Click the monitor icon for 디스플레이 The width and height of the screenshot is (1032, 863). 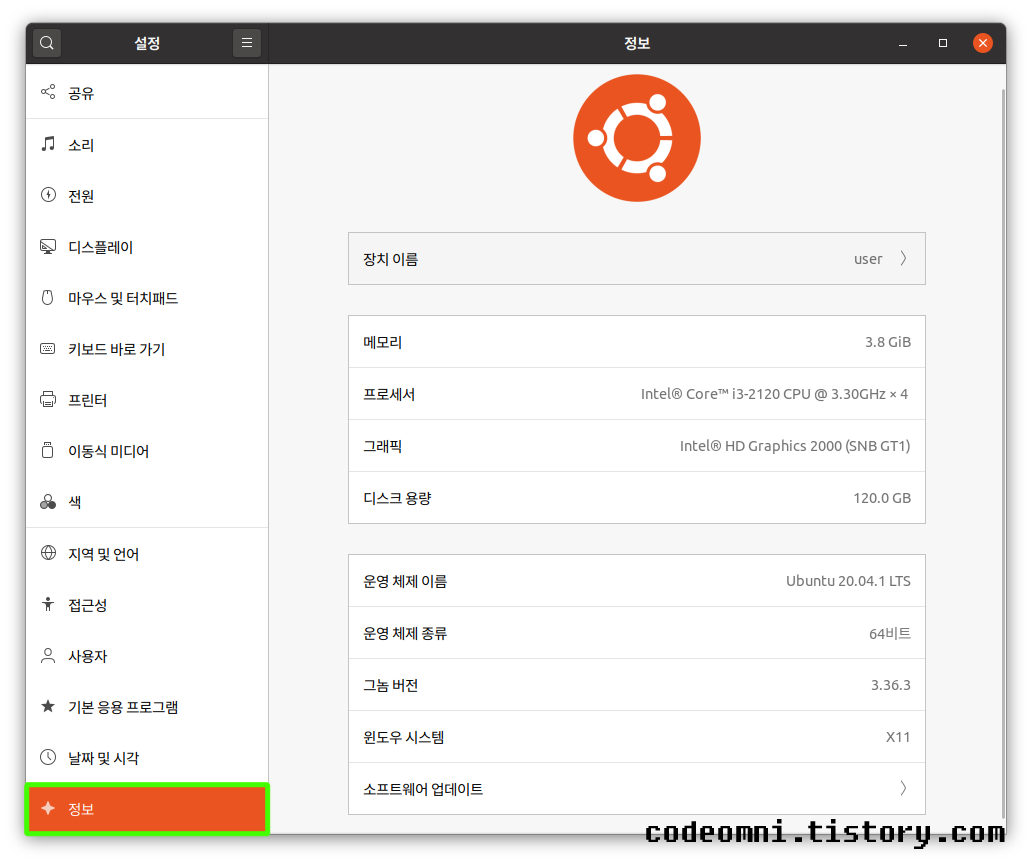[48, 246]
